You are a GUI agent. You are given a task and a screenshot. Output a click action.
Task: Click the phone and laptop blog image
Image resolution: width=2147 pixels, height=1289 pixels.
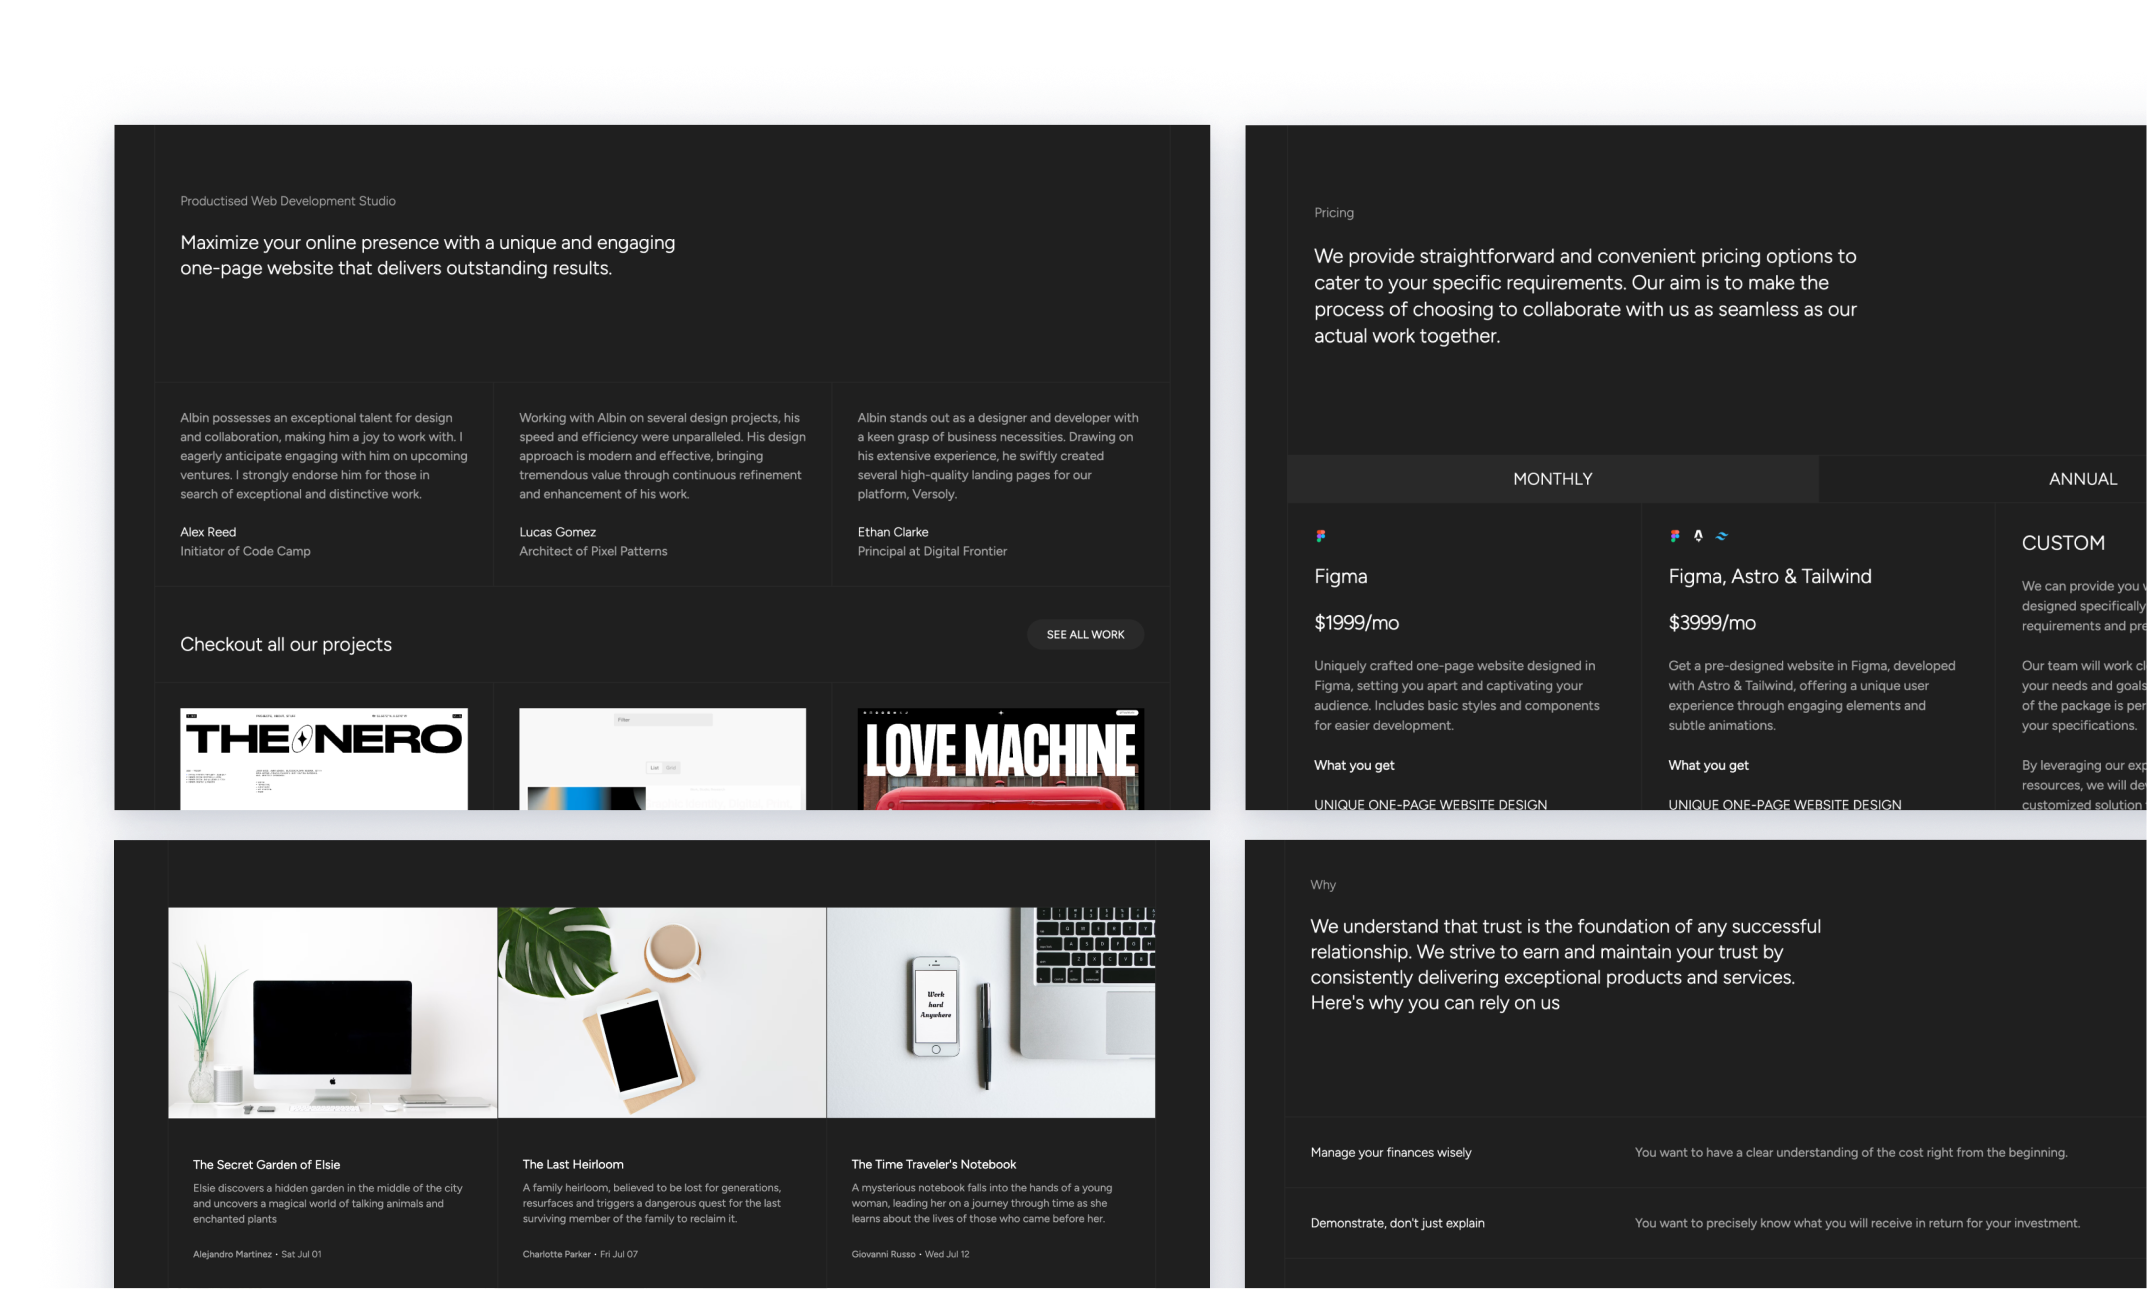click(990, 1012)
